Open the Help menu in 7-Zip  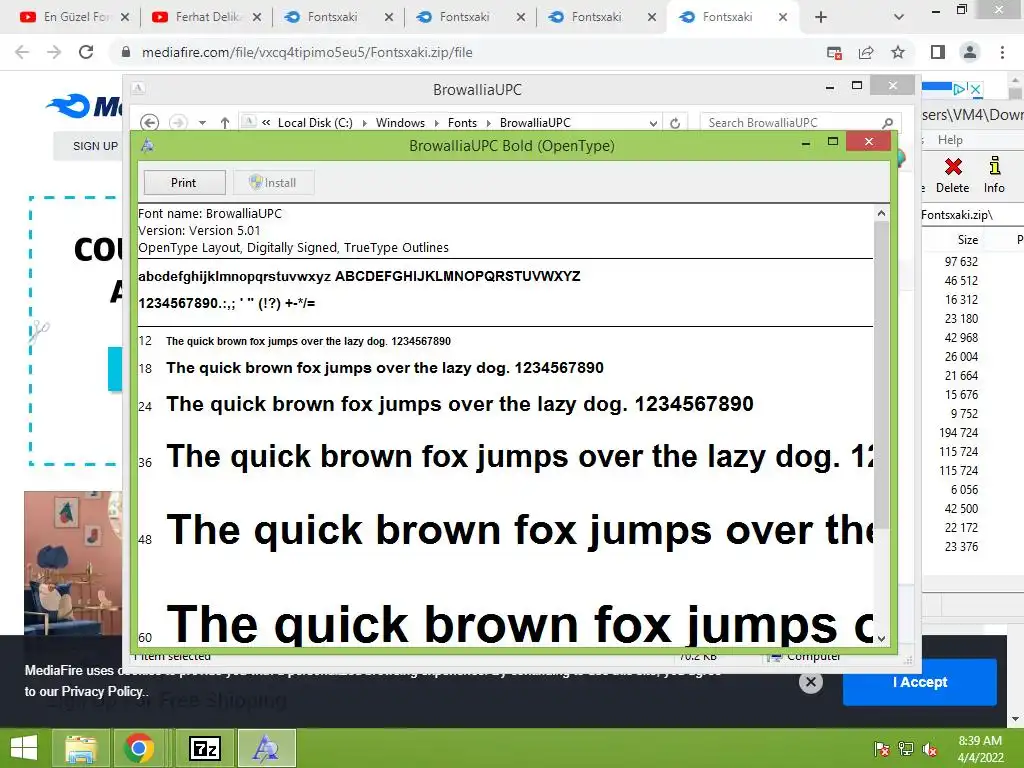pyautogui.click(x=950, y=140)
